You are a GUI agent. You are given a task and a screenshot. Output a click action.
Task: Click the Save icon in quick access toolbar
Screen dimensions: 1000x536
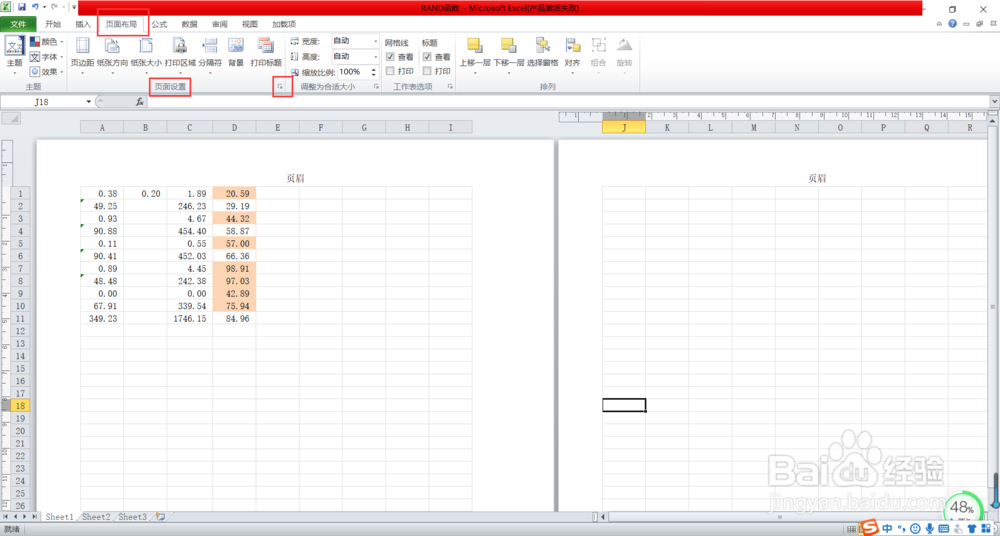click(22, 7)
